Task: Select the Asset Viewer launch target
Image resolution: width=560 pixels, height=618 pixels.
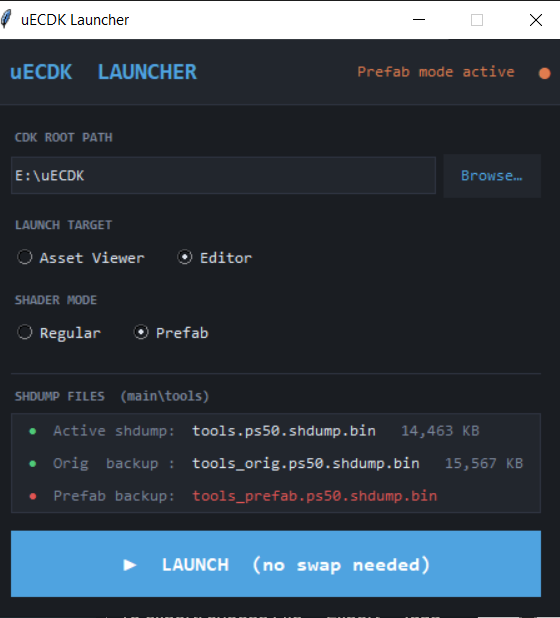Action: pyautogui.click(x=80, y=258)
